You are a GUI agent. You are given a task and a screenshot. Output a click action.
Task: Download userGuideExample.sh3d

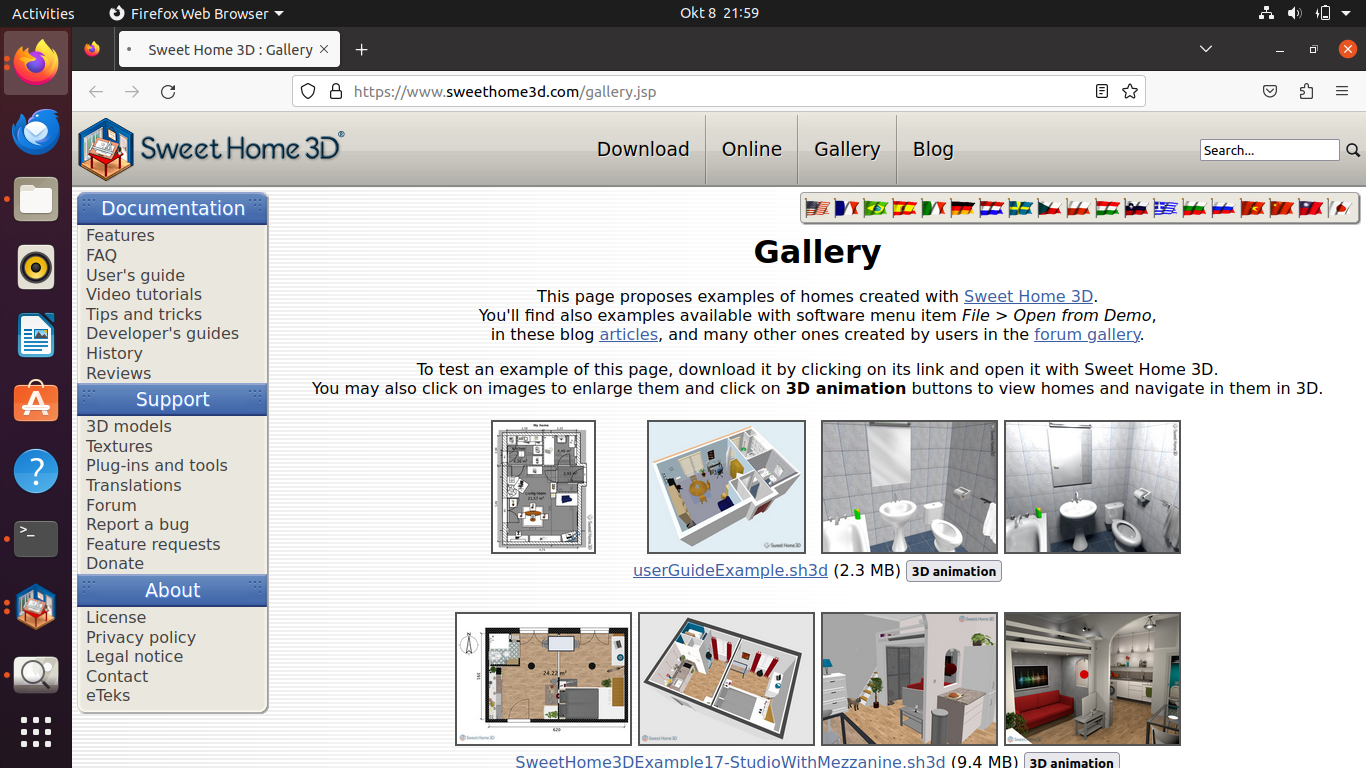click(x=730, y=571)
